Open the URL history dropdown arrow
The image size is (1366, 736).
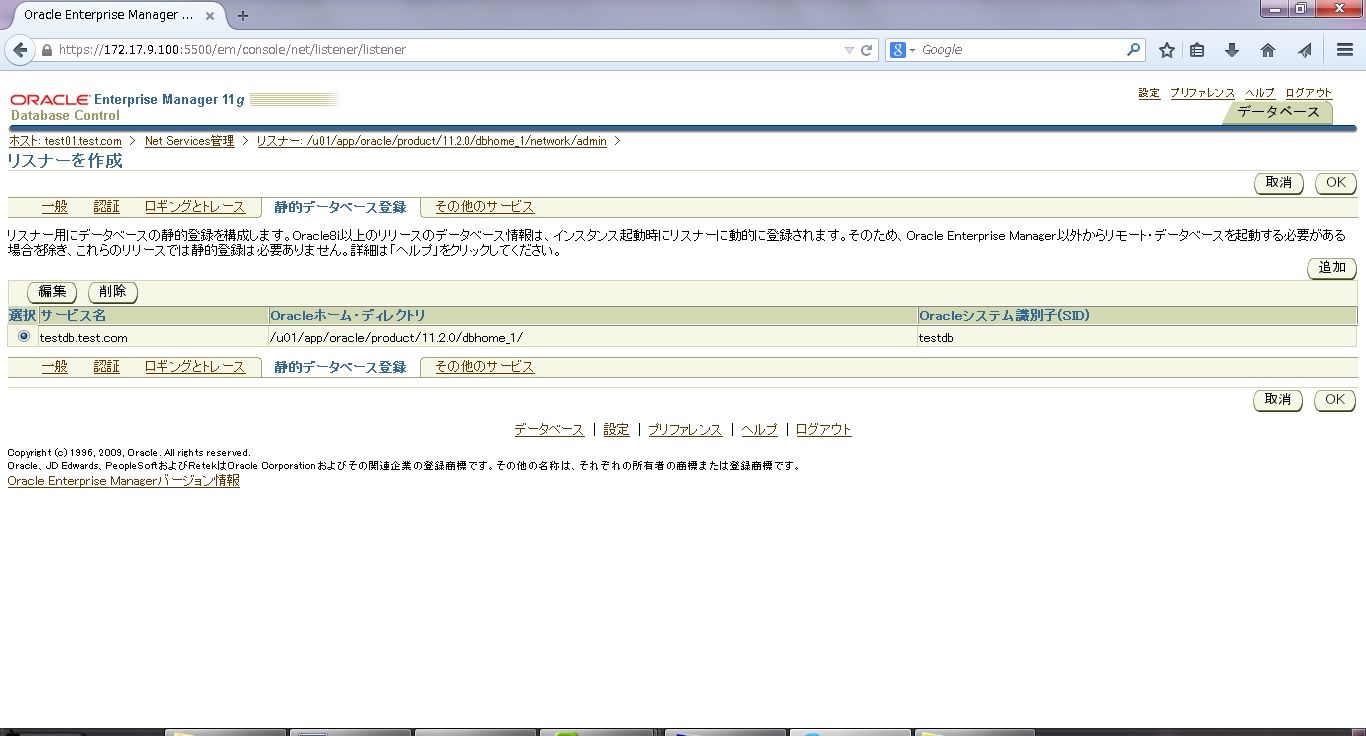click(x=849, y=50)
